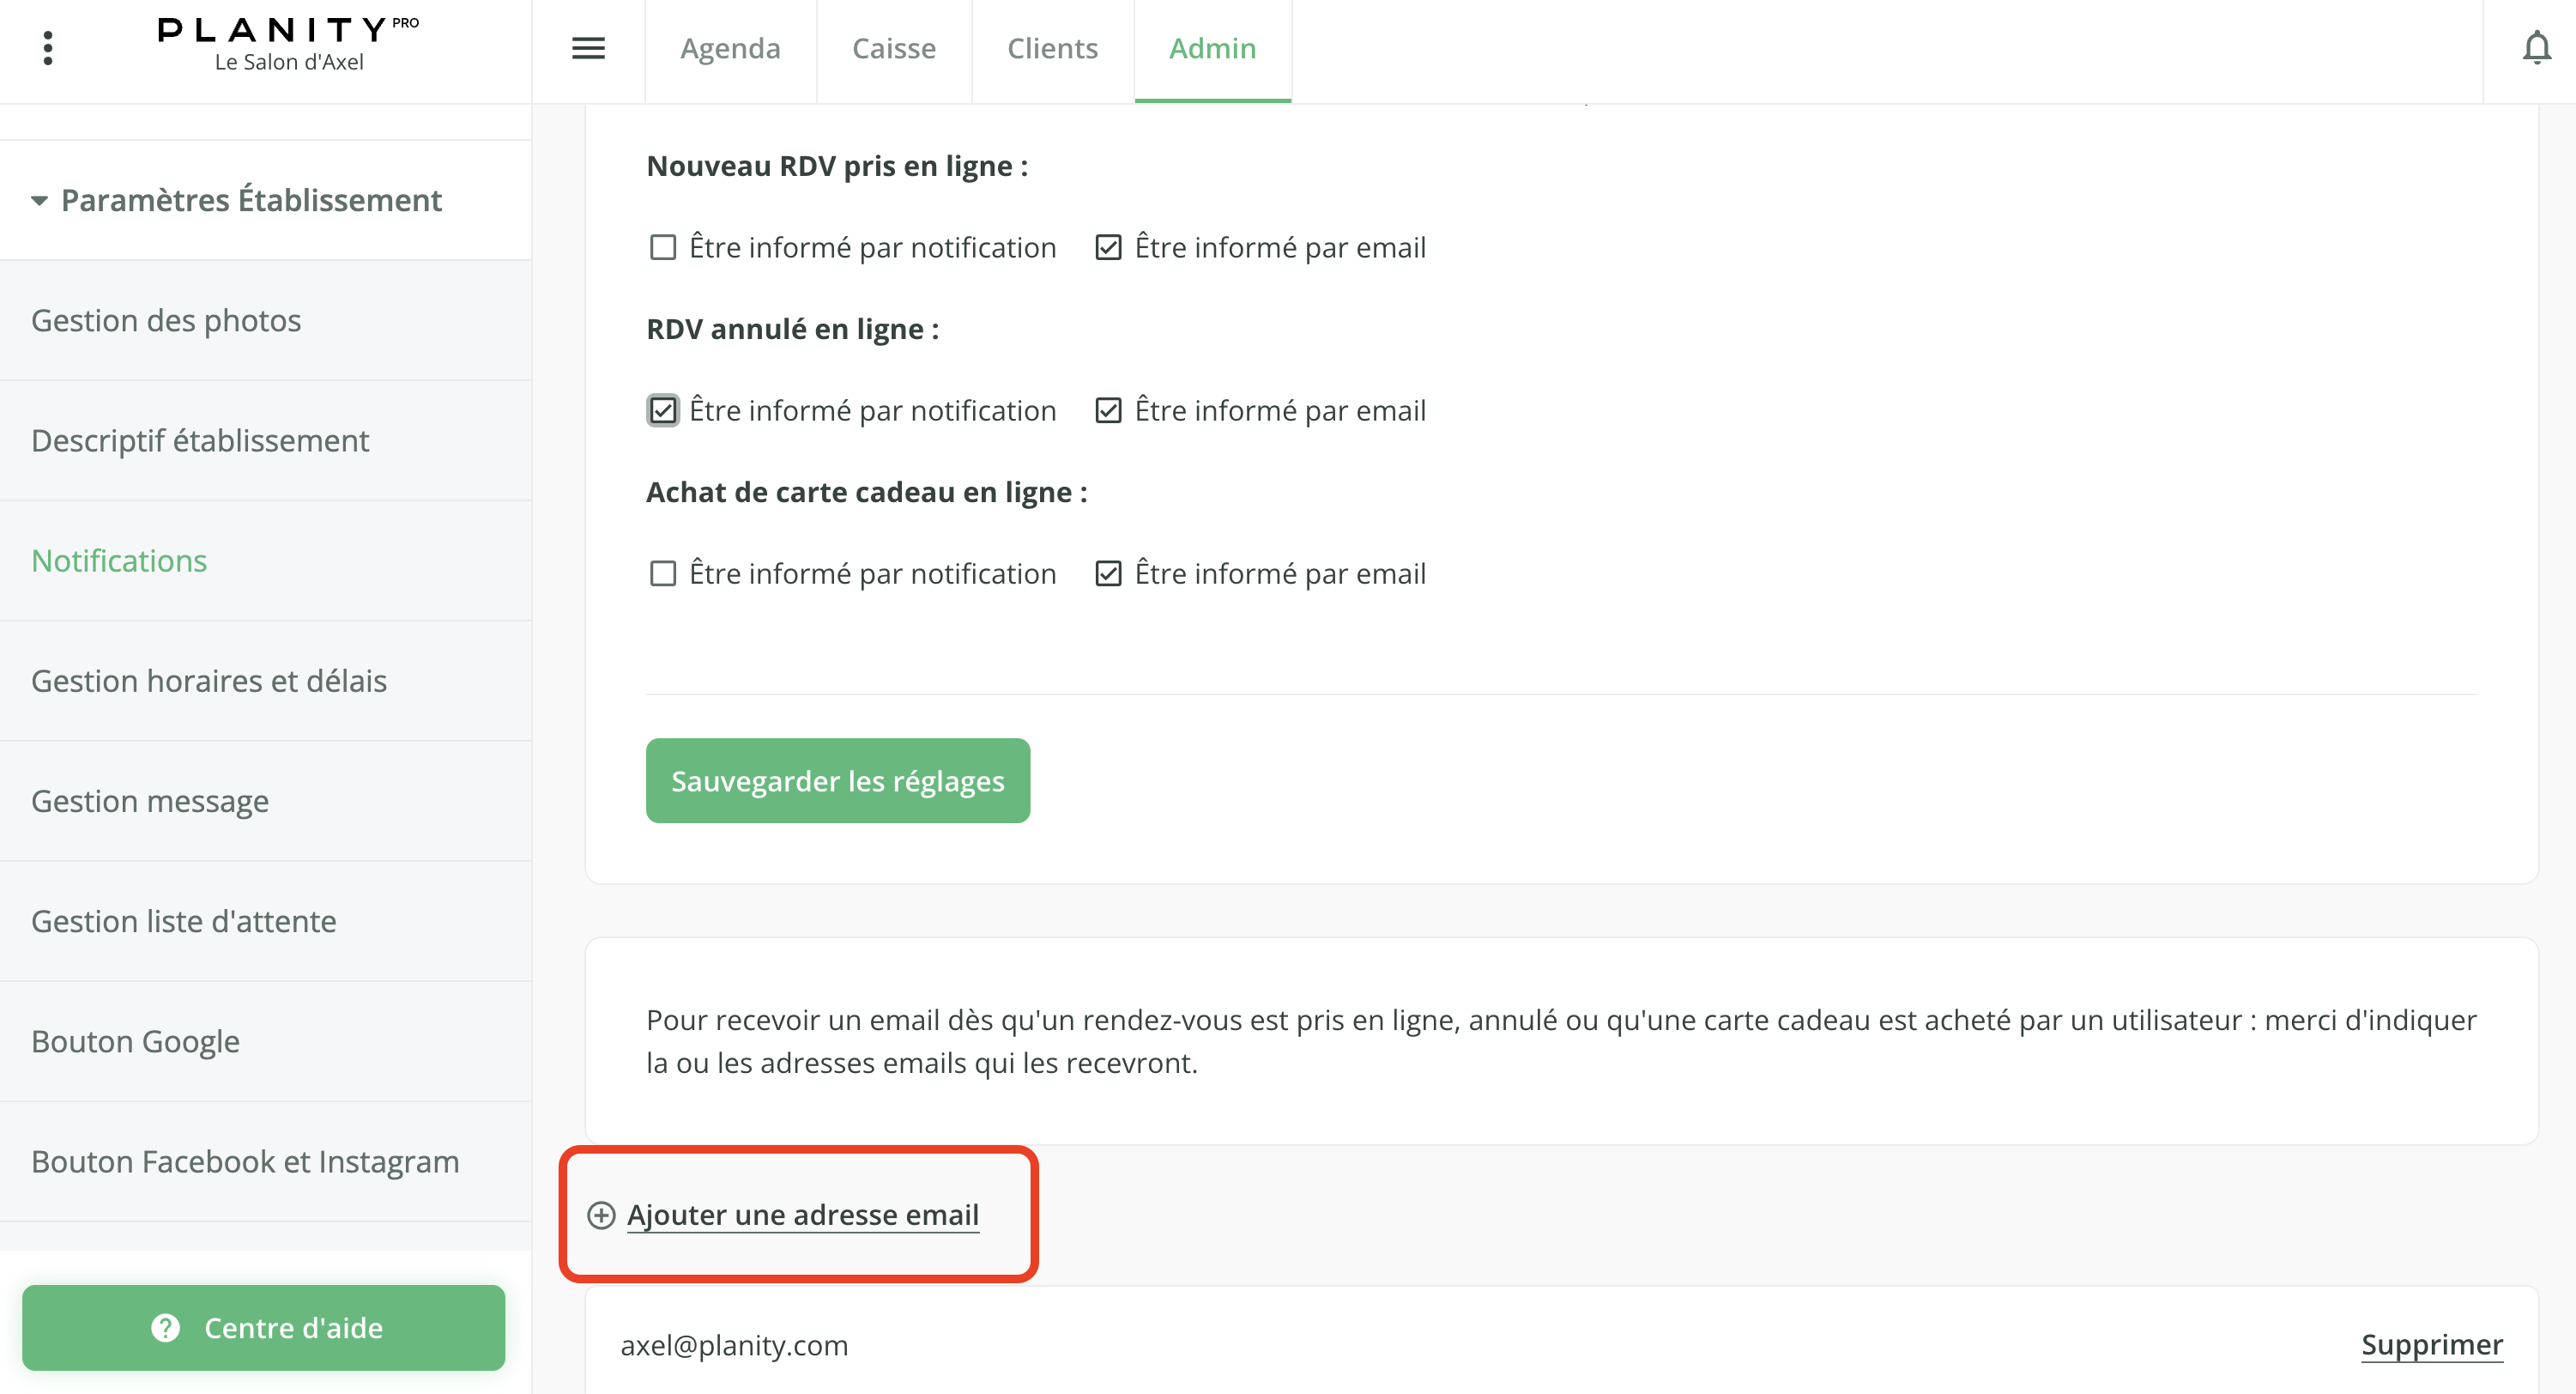Uncheck notification for RDV annulé en ligne
Viewport: 2576px width, 1394px height.
point(663,410)
